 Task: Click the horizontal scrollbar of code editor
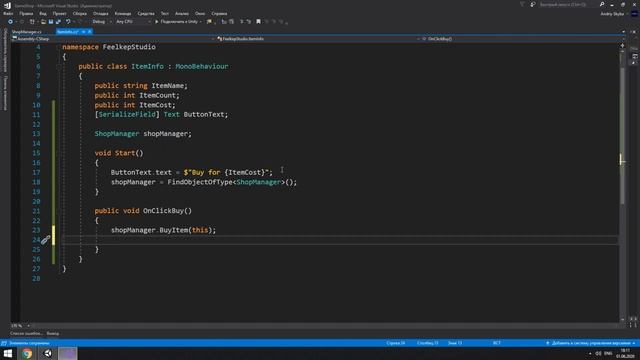click(x=324, y=326)
